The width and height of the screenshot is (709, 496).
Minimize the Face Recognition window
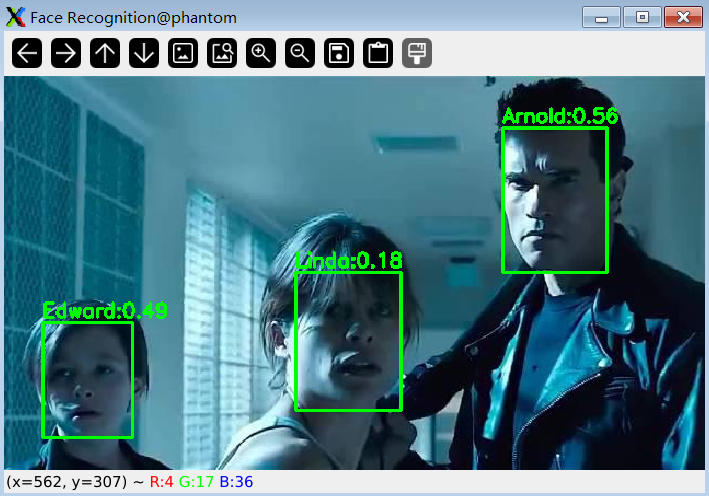(x=601, y=17)
